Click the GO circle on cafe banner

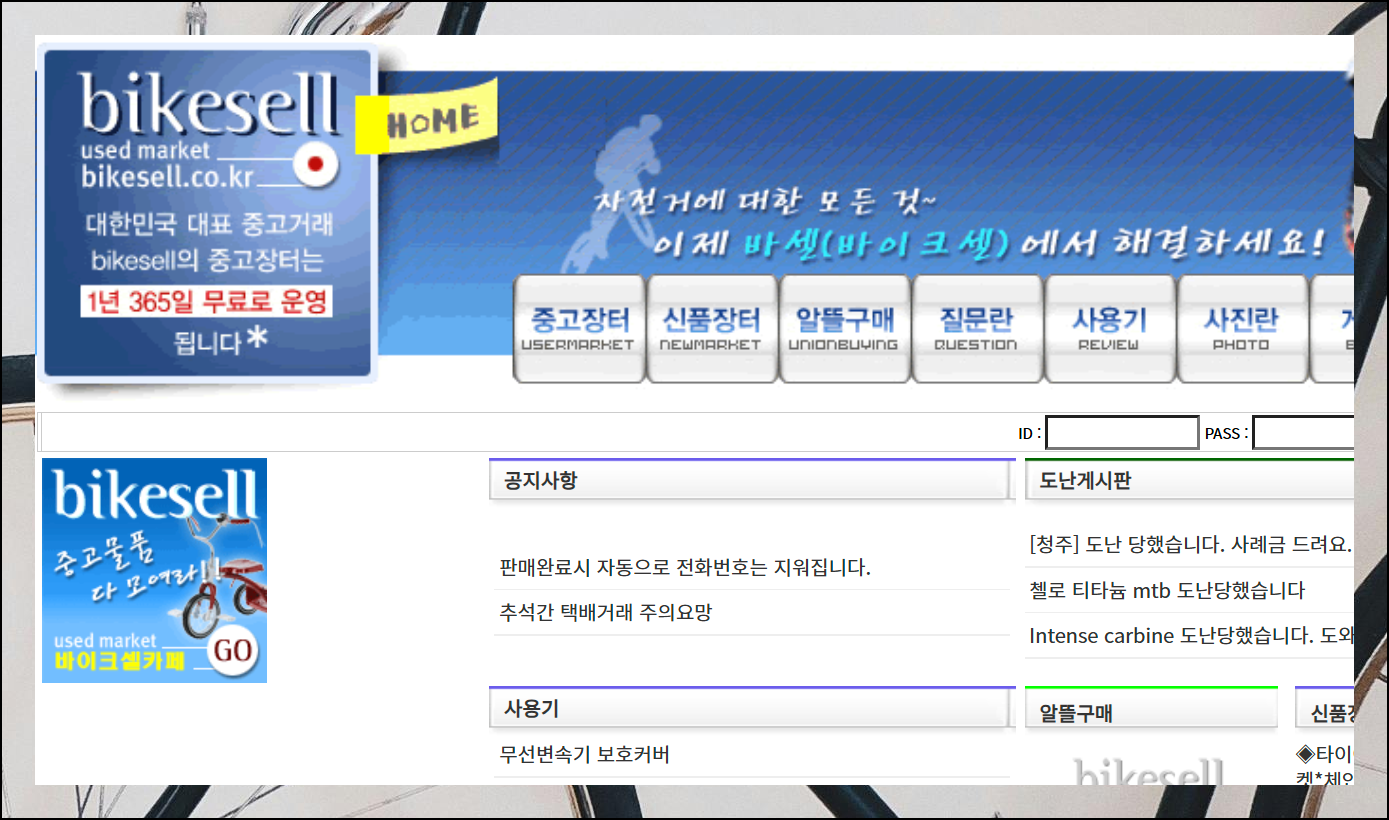(233, 652)
